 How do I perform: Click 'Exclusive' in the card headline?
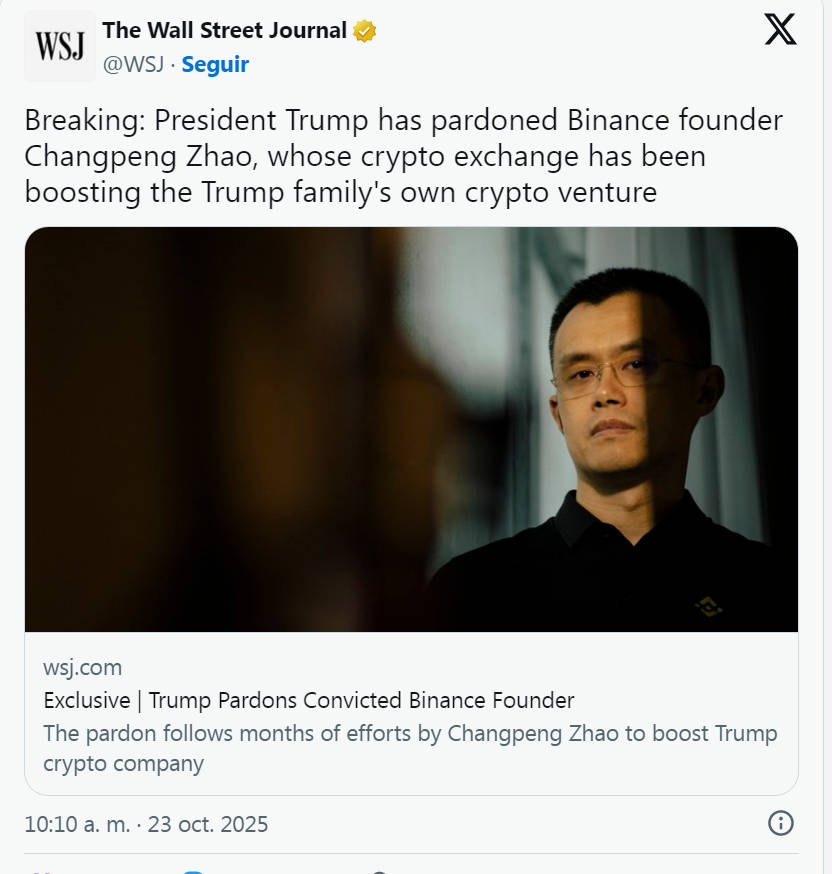pos(87,700)
